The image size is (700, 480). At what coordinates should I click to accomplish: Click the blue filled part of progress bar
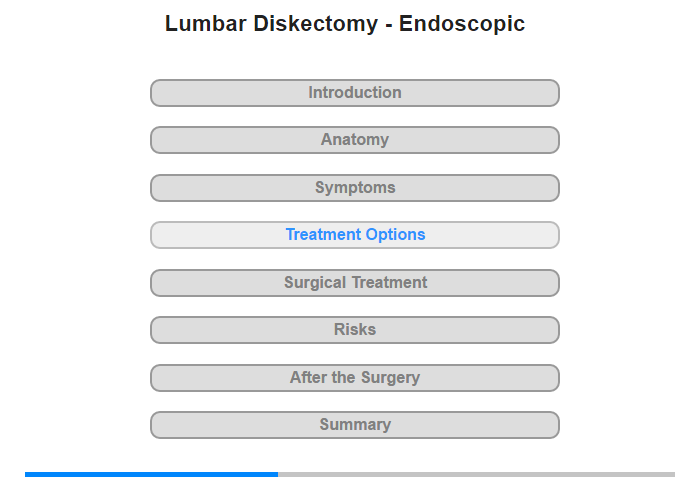[151, 474]
